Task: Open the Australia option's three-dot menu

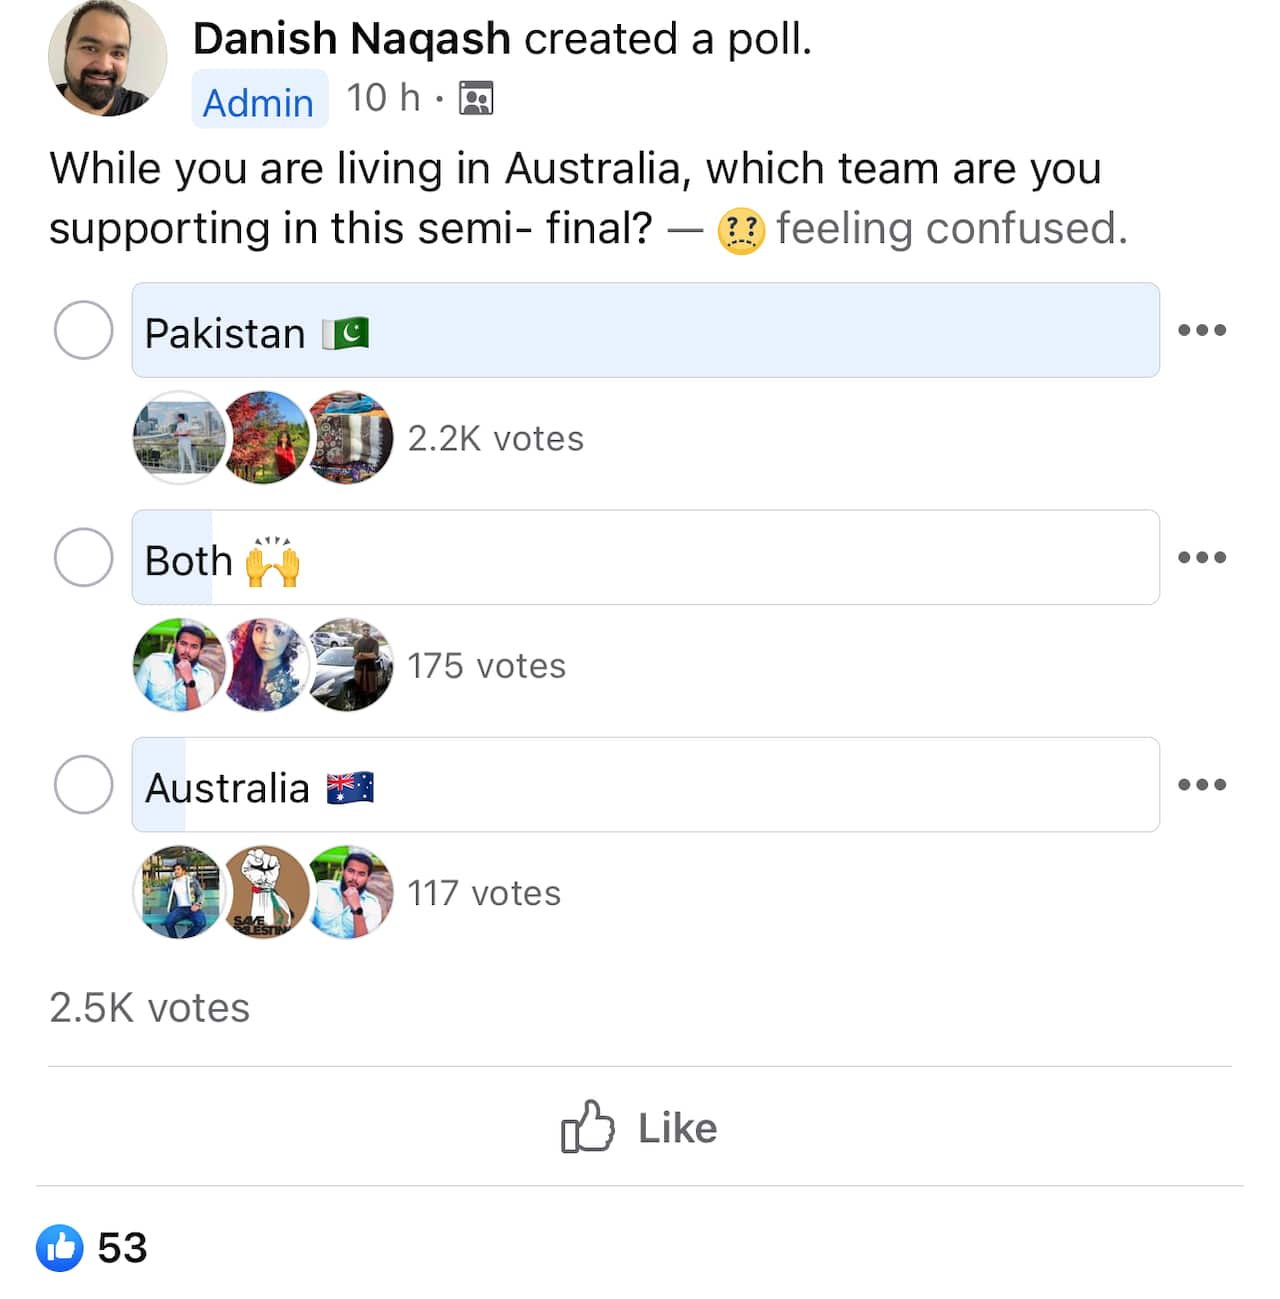Action: tap(1203, 785)
